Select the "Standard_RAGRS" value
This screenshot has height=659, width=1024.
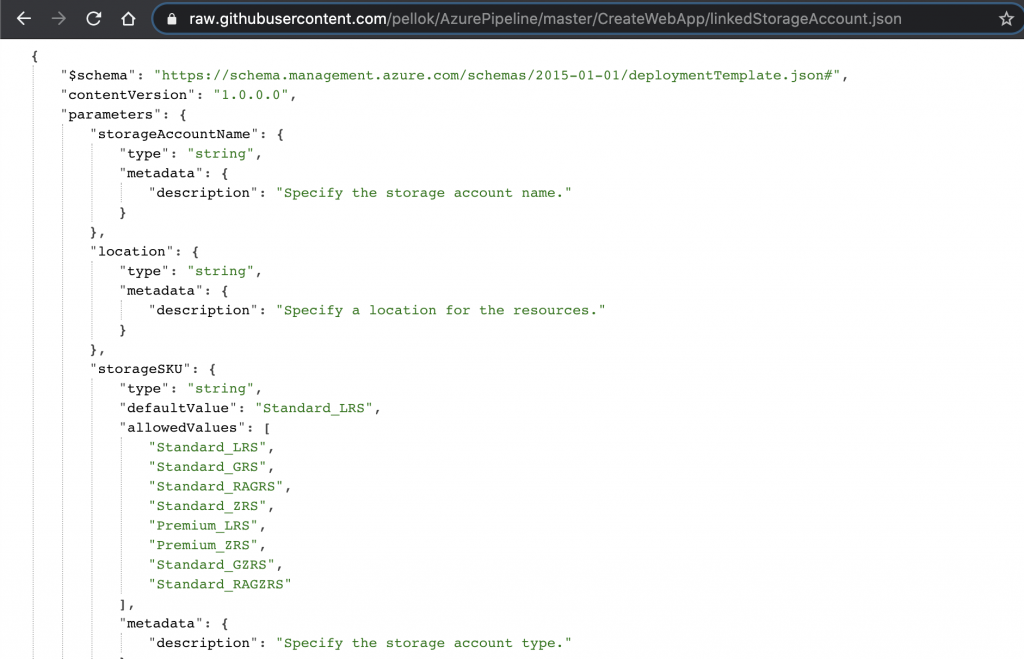pos(216,487)
